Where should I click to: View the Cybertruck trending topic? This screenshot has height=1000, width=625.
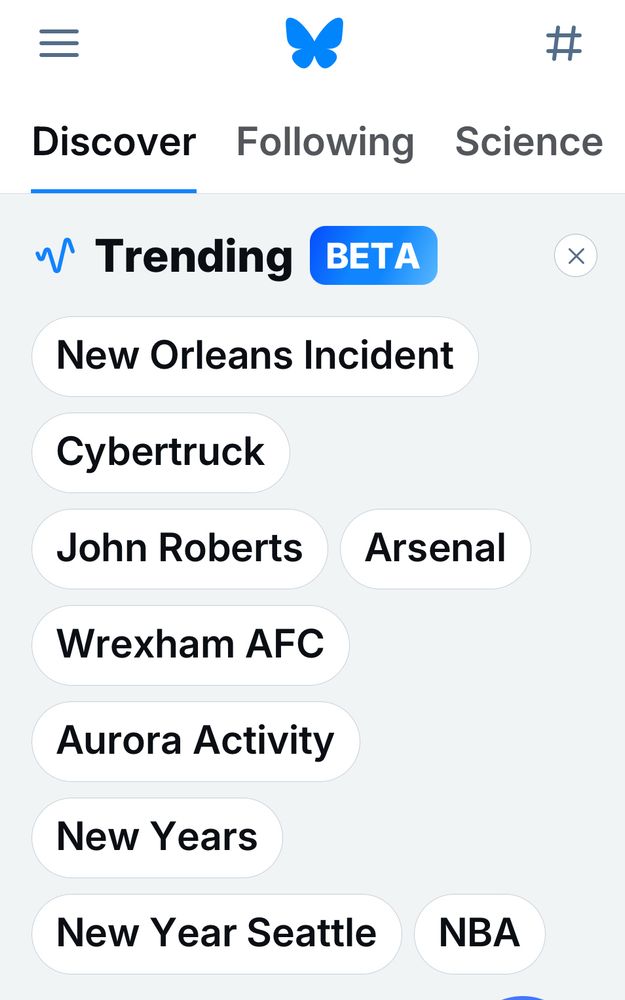pyautogui.click(x=161, y=452)
